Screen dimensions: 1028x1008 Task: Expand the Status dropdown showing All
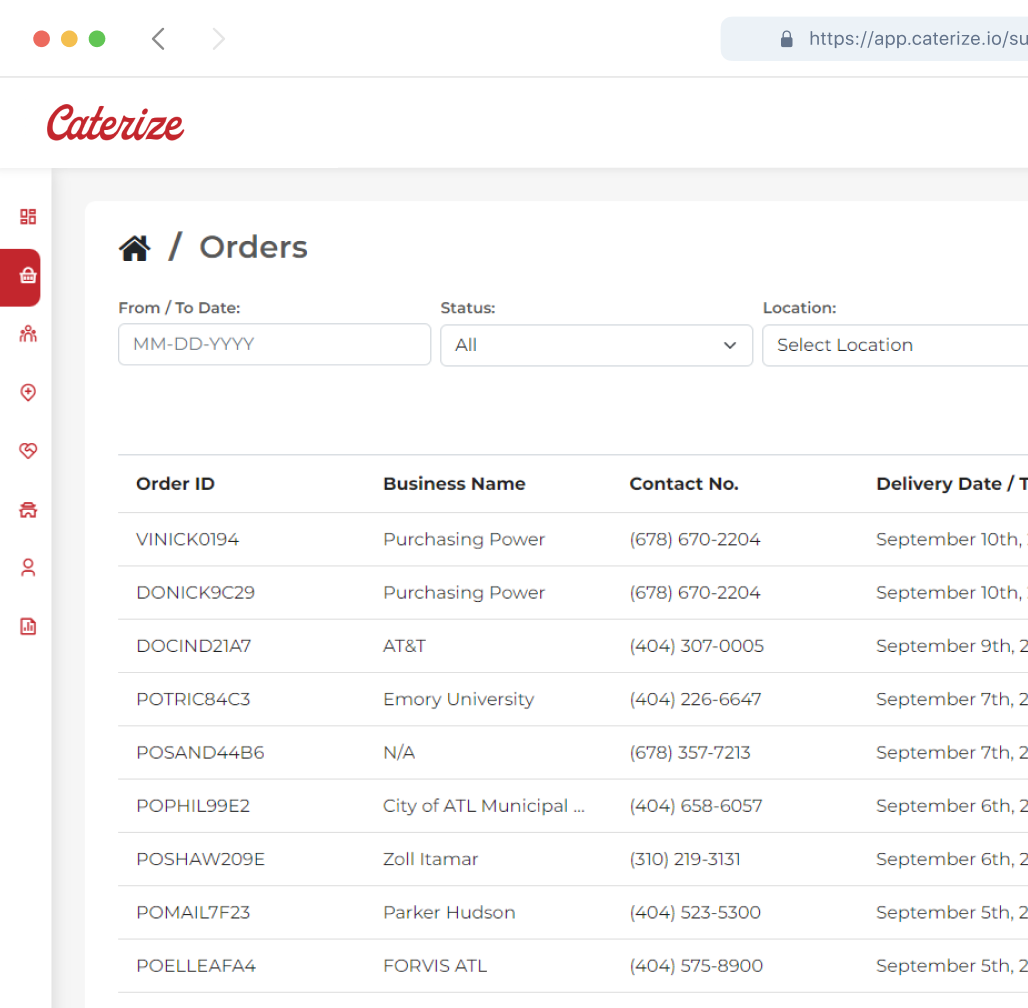[x=596, y=345]
